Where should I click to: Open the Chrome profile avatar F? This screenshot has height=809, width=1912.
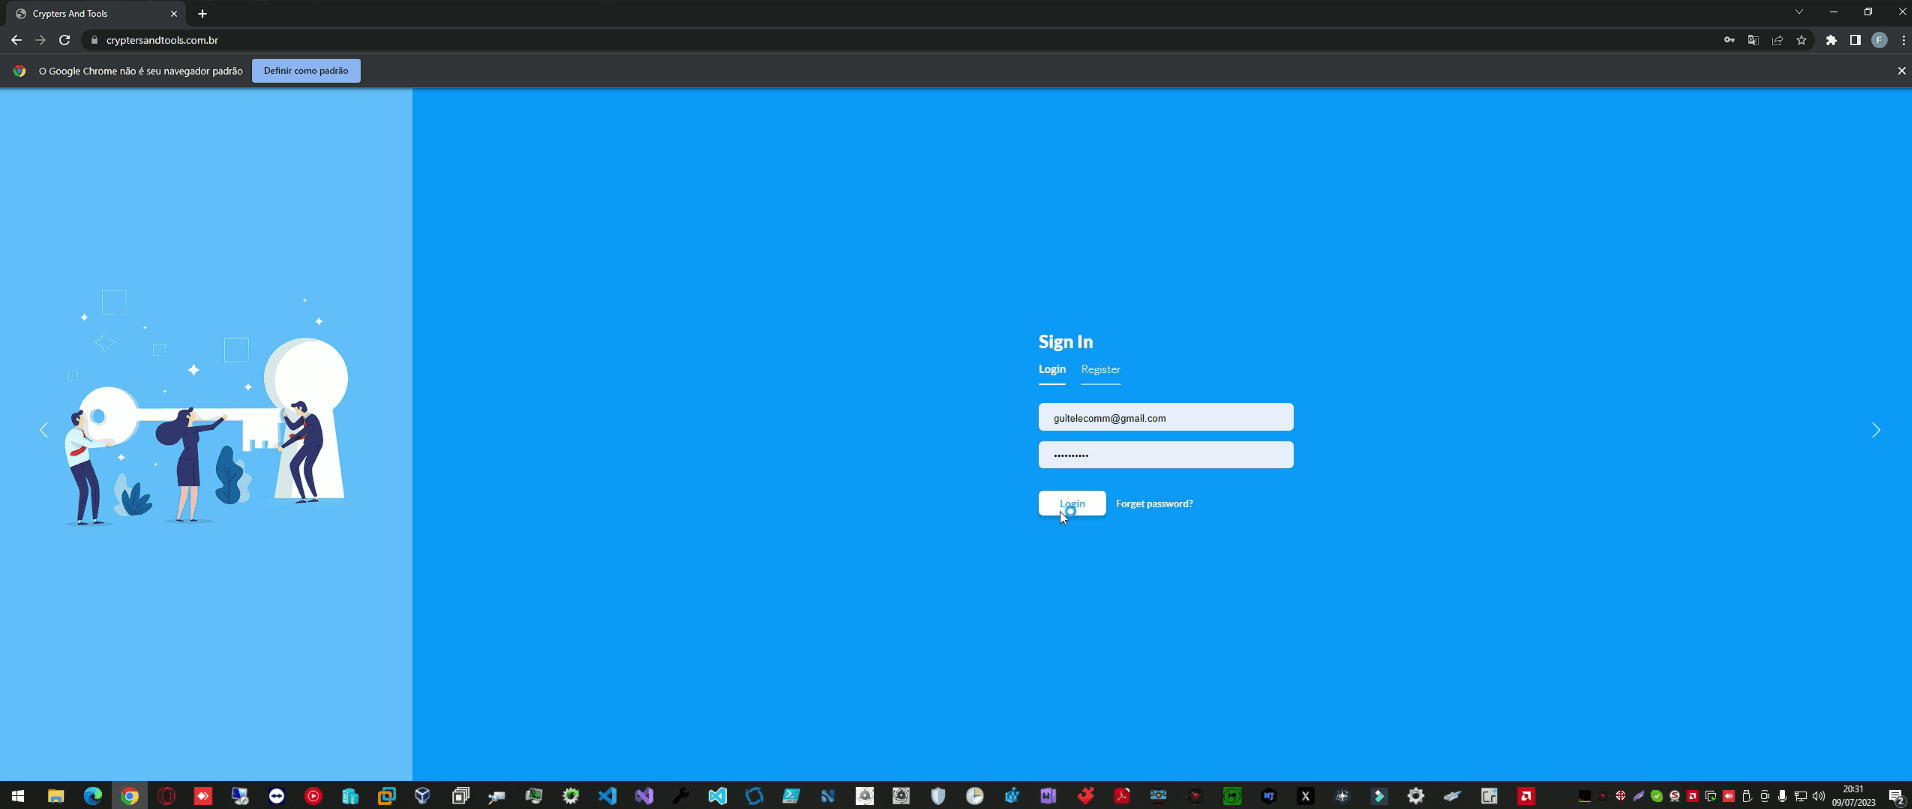point(1879,40)
